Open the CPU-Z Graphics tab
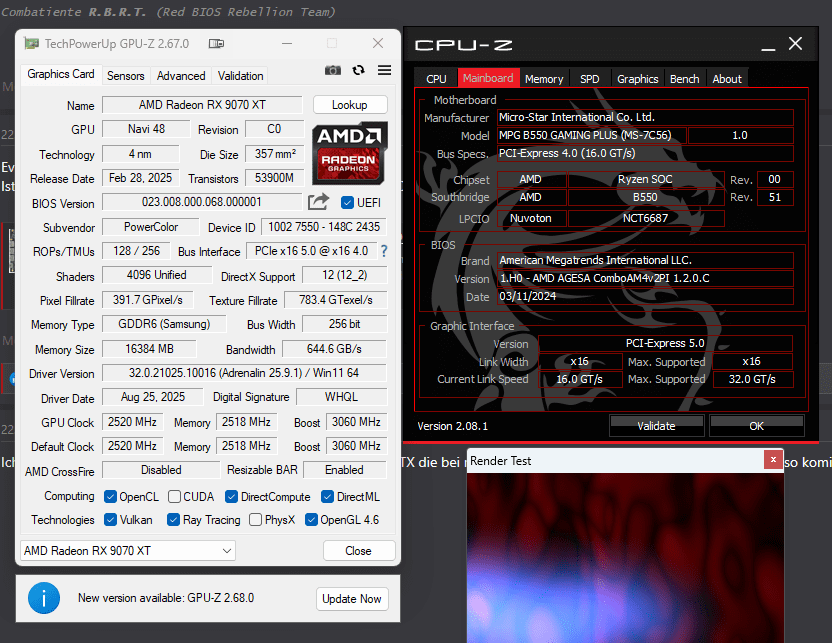This screenshot has width=832, height=643. (637, 79)
